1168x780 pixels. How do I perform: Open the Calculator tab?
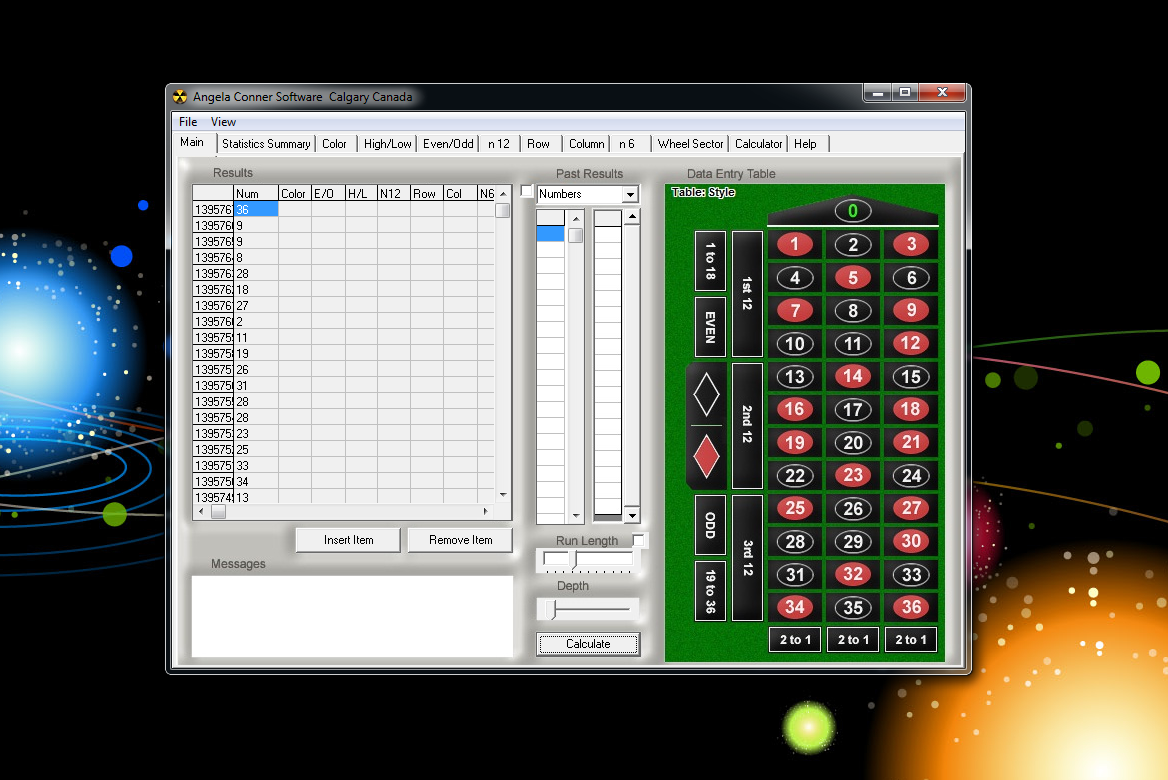click(x=758, y=144)
